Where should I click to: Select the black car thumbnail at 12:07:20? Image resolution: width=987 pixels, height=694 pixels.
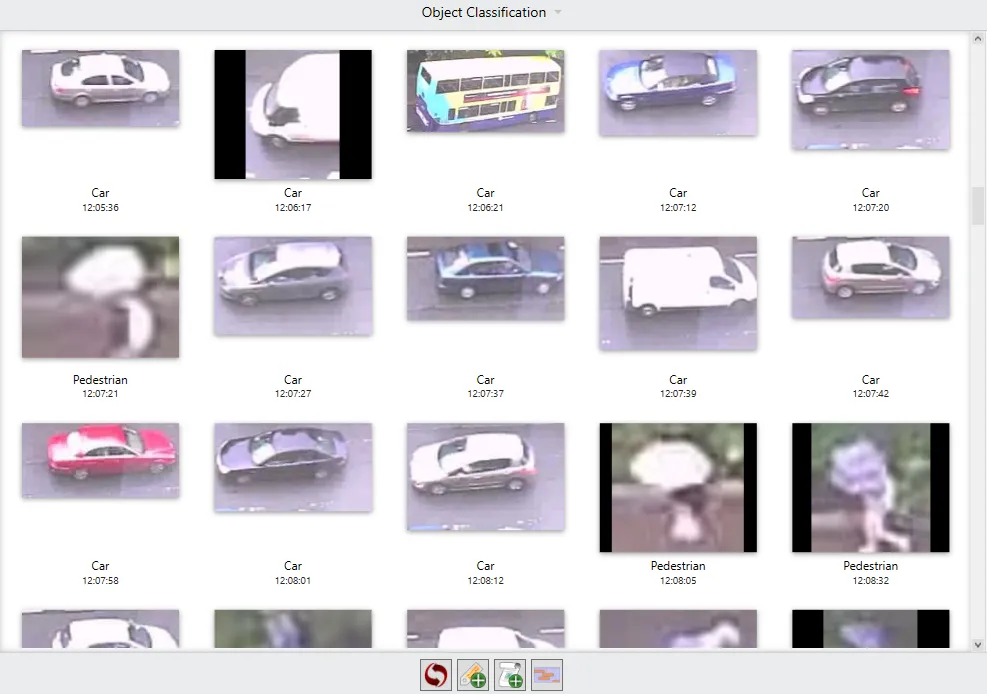[x=871, y=99]
